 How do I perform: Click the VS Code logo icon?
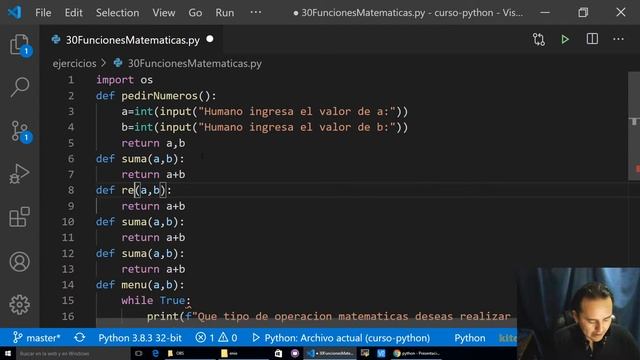[15, 12]
